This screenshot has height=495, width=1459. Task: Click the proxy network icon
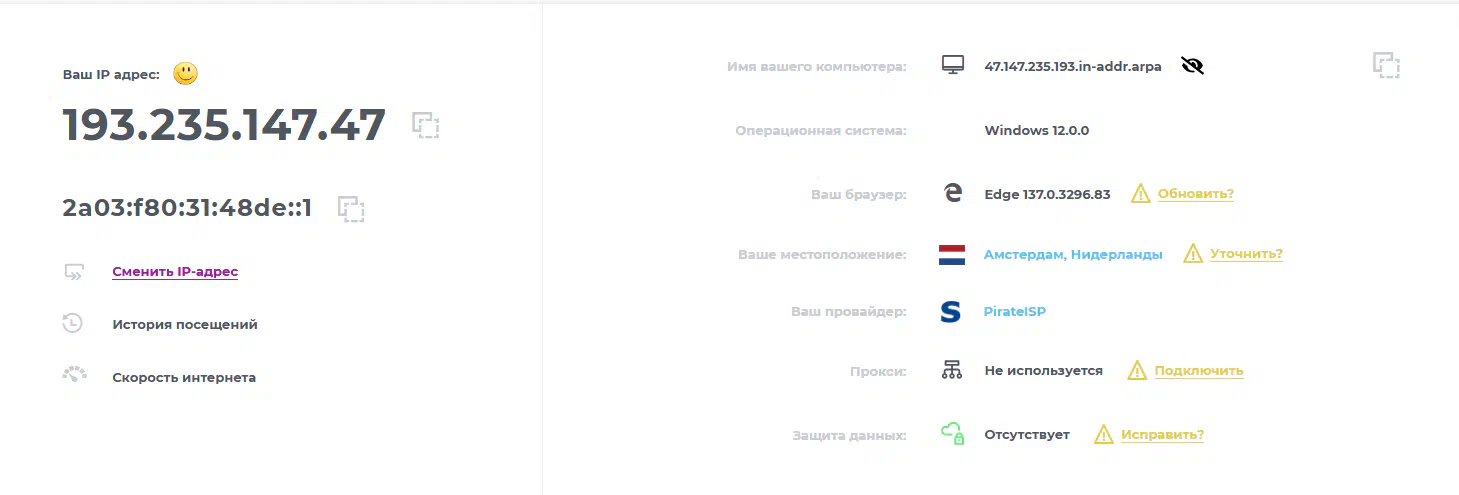[951, 370]
